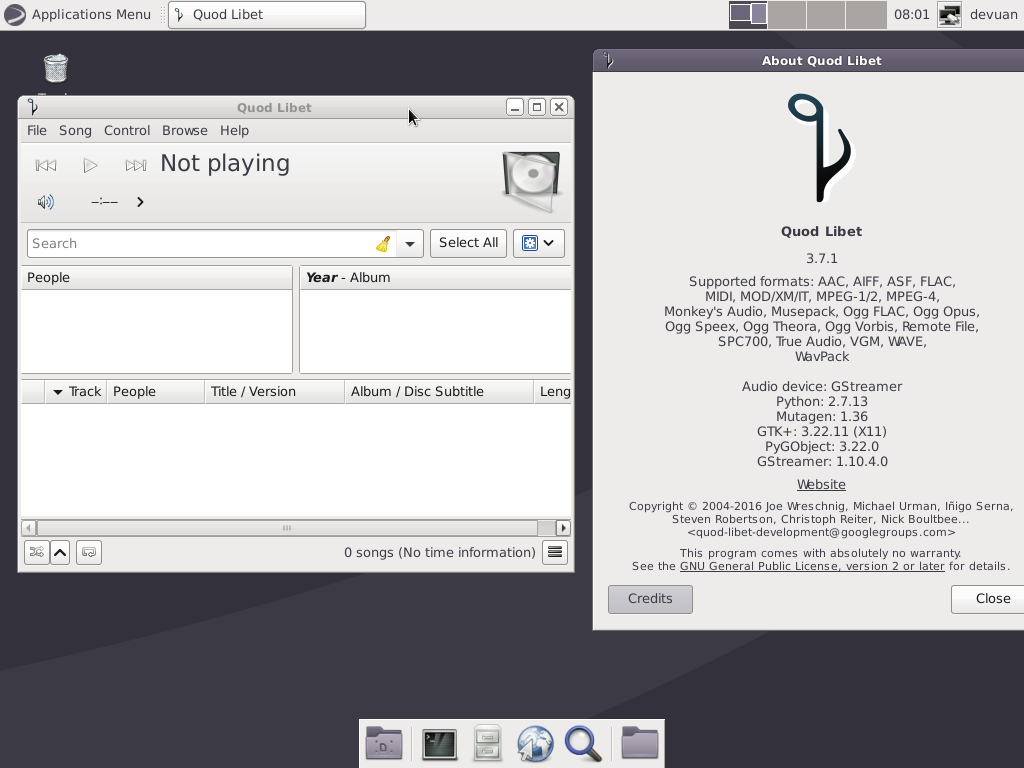
Task: Toggle the repeat button
Action: [89, 552]
